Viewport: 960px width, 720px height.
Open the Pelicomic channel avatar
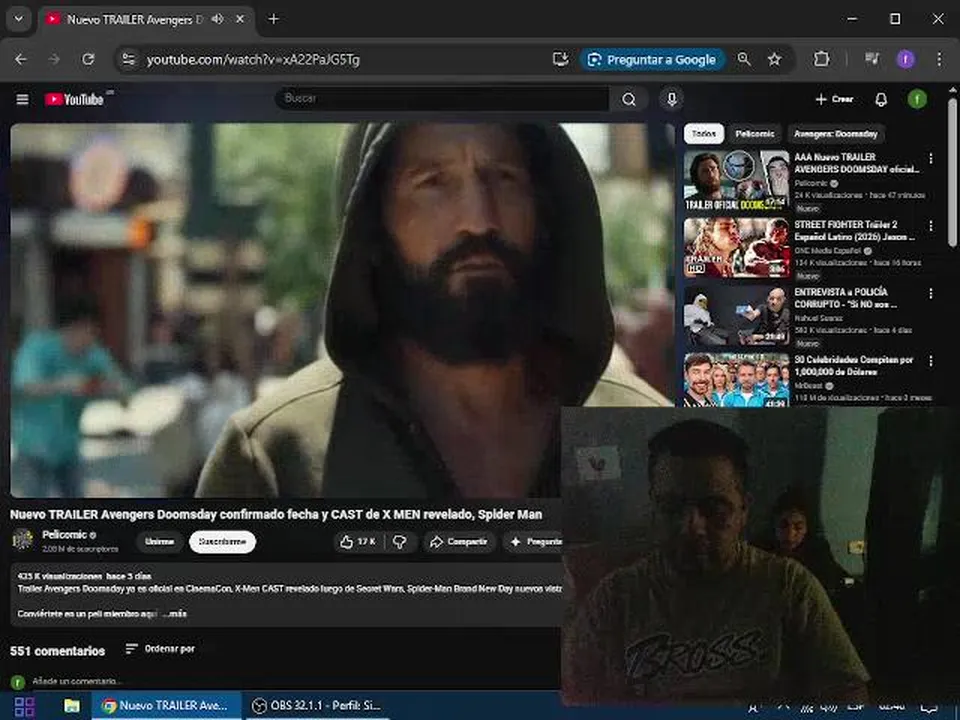coord(23,541)
